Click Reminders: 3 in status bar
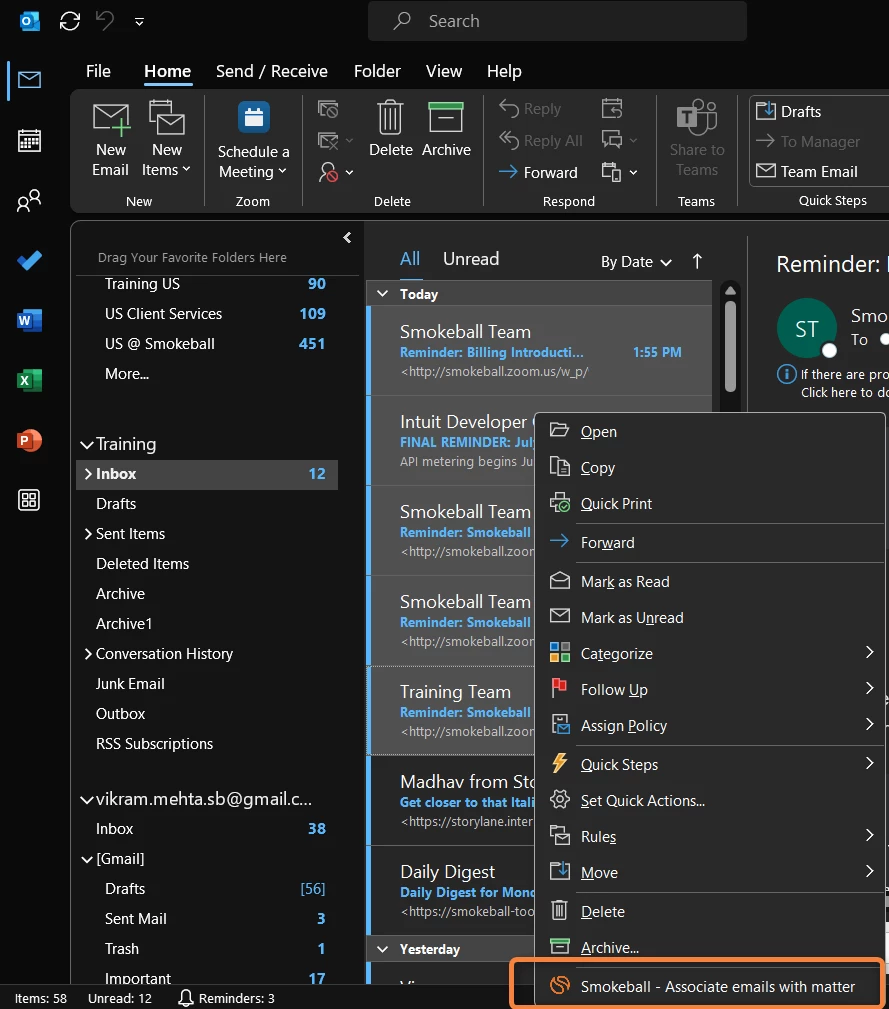This screenshot has width=889, height=1009. tap(226, 998)
